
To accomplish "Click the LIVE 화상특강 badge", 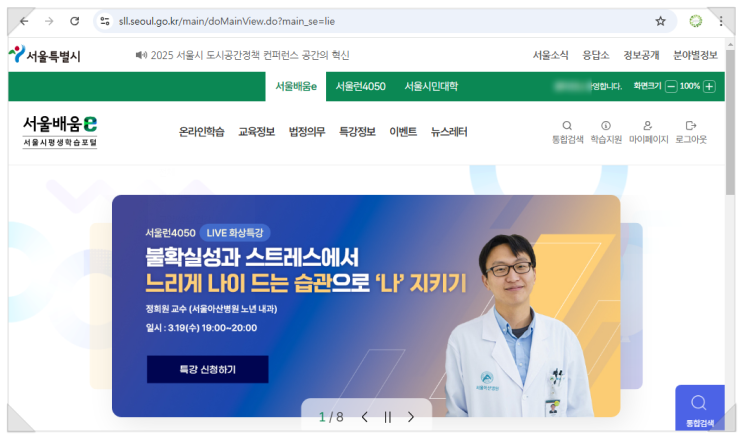I will coord(235,233).
